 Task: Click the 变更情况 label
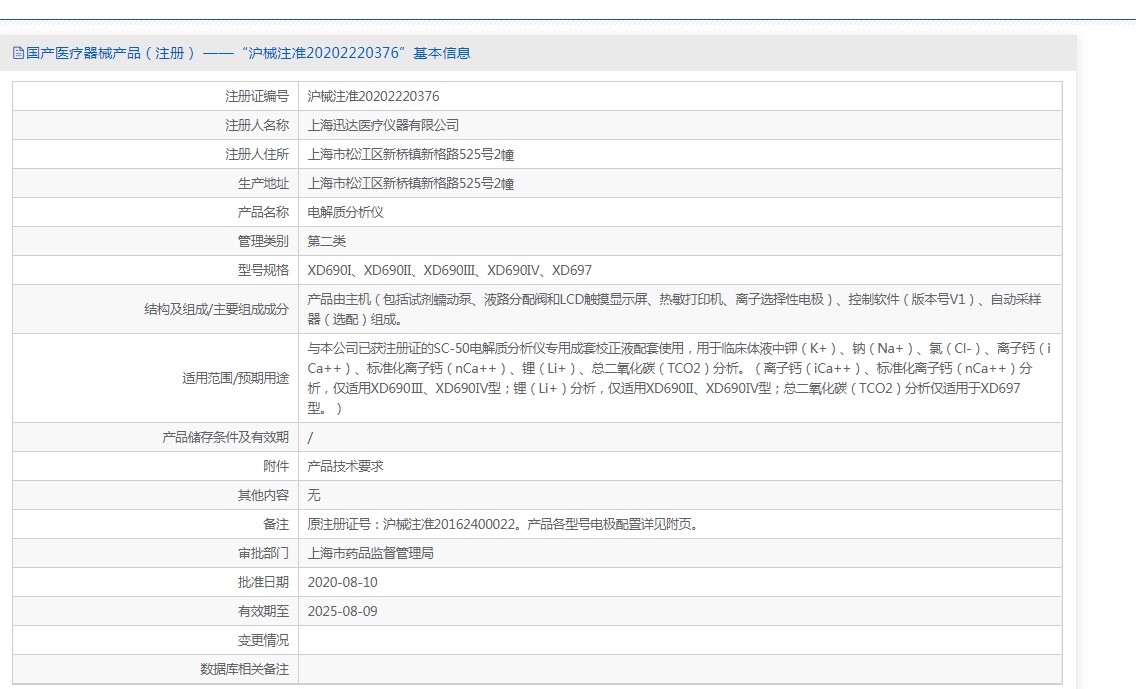(263, 640)
